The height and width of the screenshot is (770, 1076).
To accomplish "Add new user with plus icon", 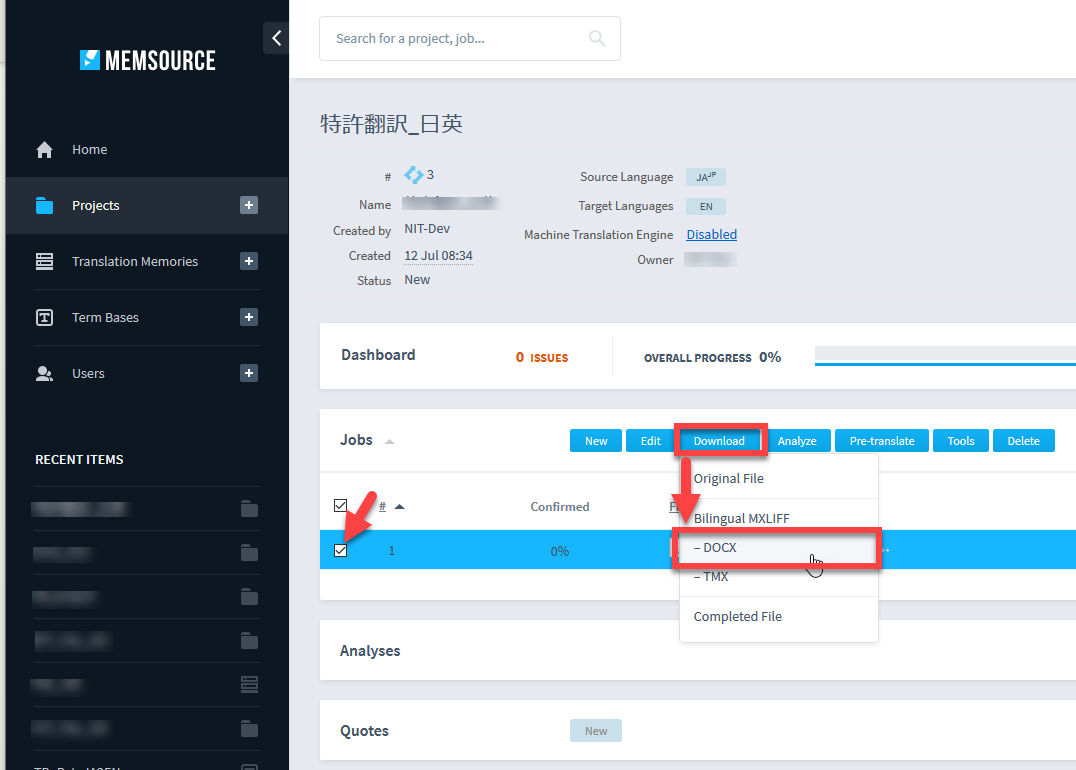I will (x=249, y=373).
